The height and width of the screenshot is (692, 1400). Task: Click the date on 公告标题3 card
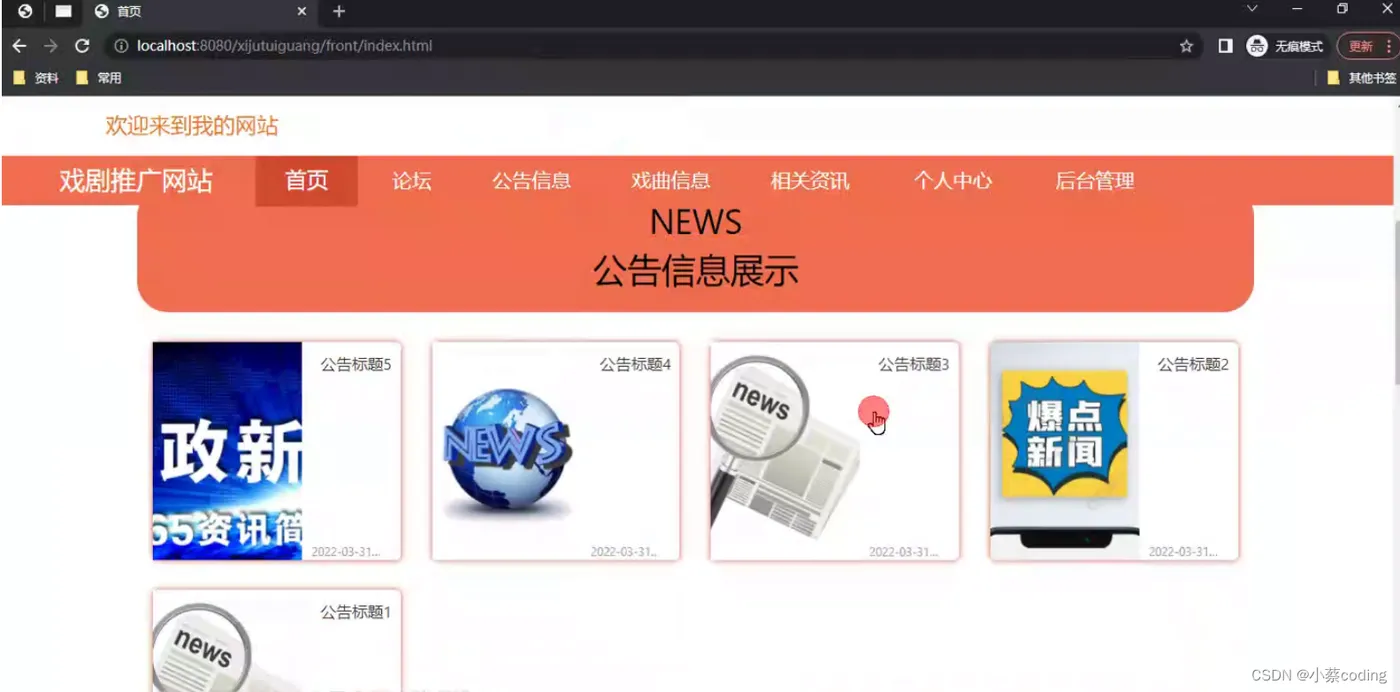(x=903, y=552)
